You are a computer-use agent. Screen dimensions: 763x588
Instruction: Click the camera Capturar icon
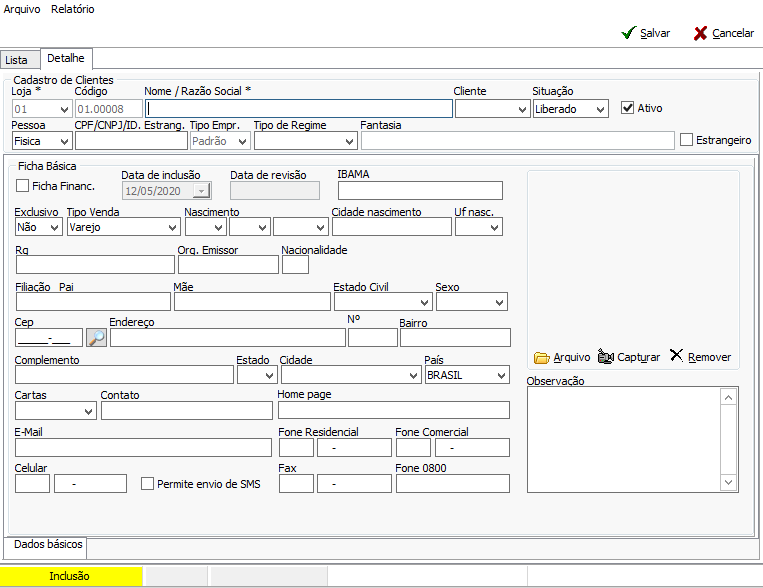(606, 357)
